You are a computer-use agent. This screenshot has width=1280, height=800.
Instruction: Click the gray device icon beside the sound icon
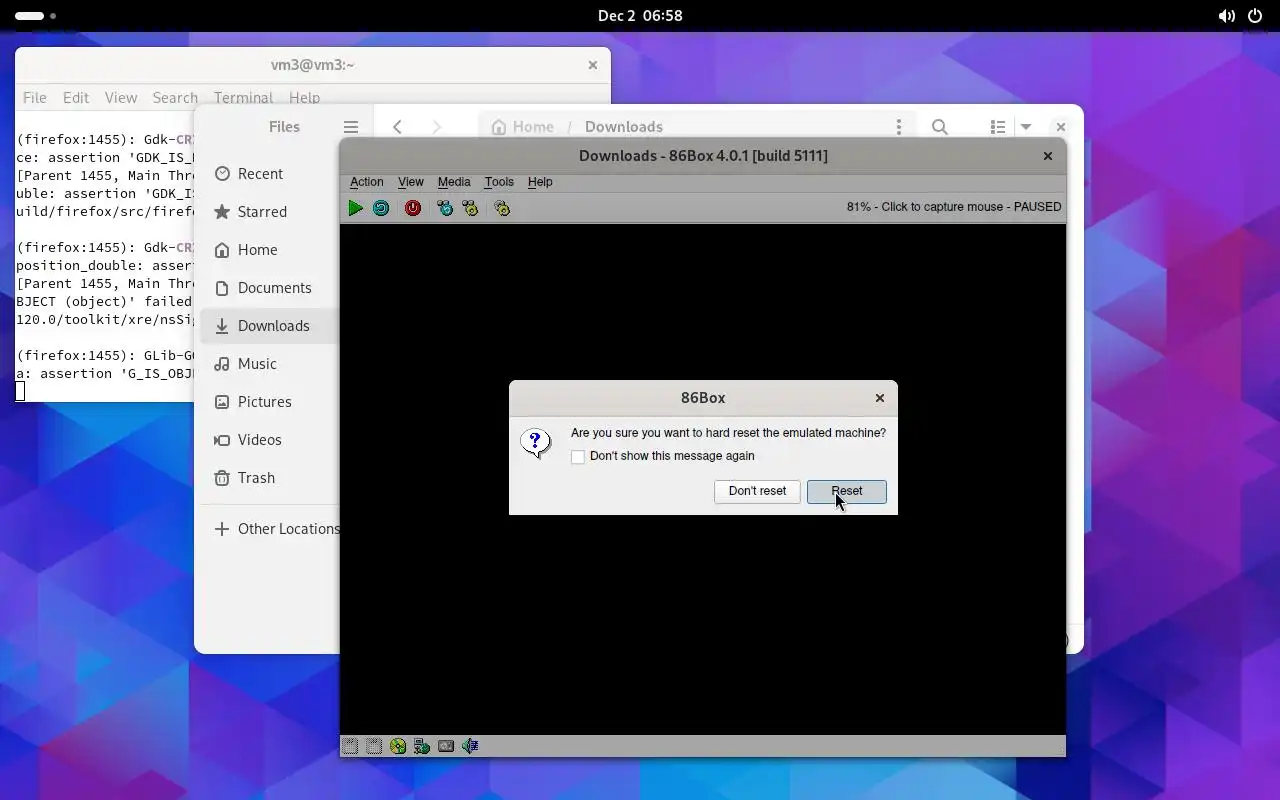tap(446, 746)
